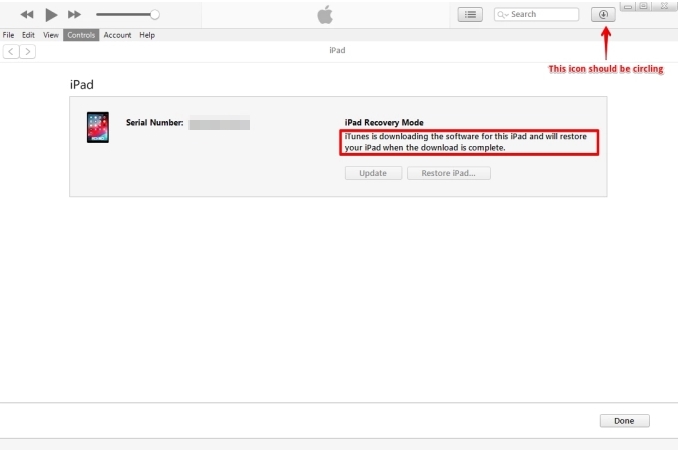Viewport: 678px width, 450px height.
Task: Select the Controls menu
Action: coord(80,35)
